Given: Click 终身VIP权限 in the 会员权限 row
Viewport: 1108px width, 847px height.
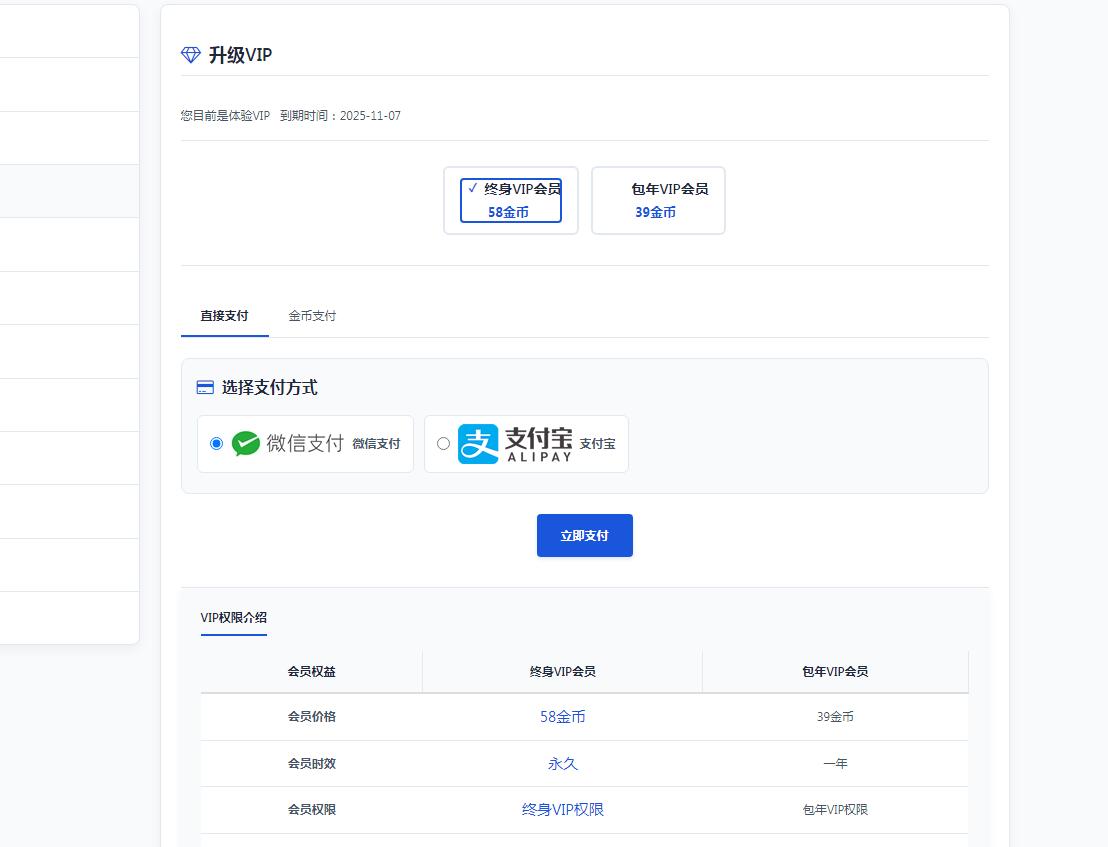Looking at the screenshot, I should pos(563,810).
